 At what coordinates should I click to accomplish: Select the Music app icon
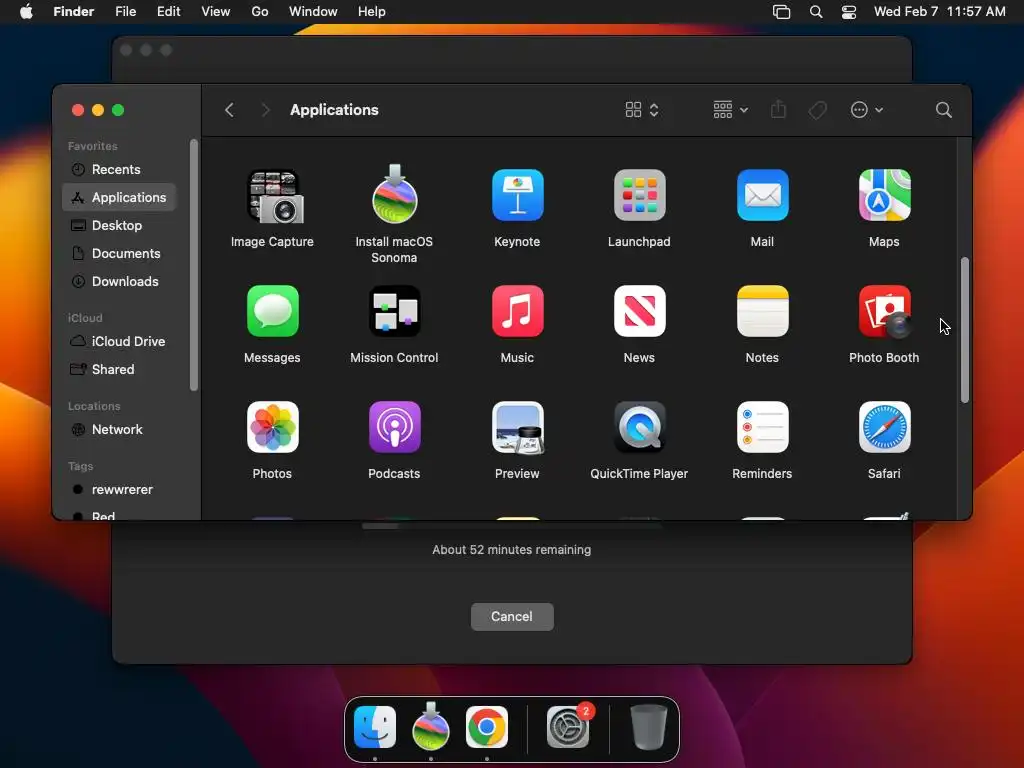[517, 311]
